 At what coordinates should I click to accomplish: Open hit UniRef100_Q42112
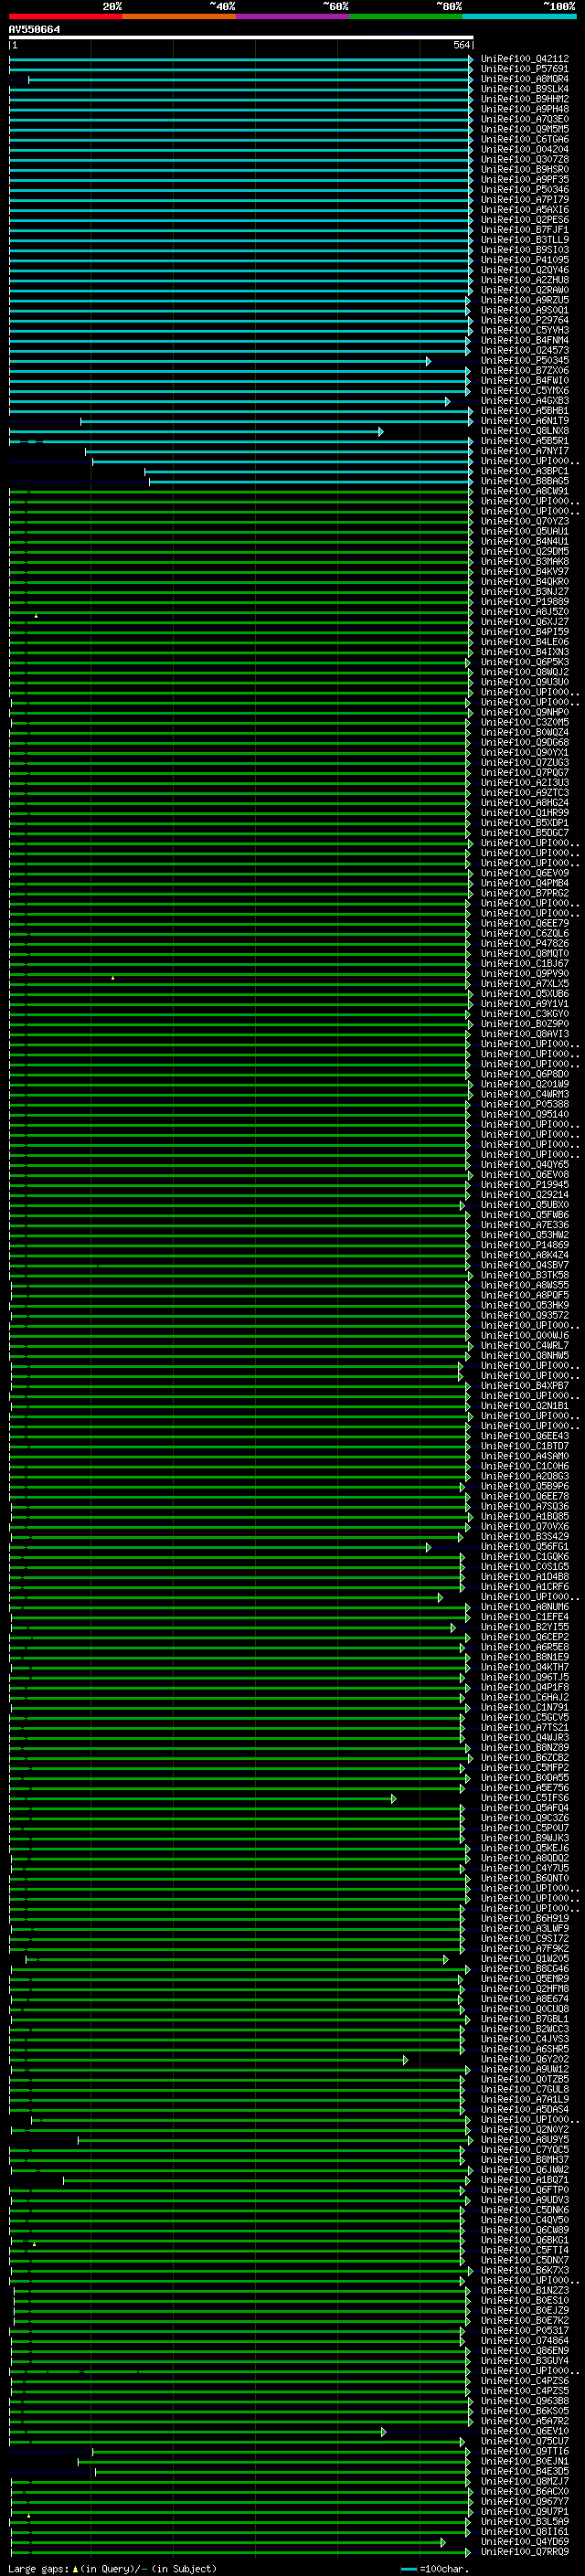(x=524, y=59)
